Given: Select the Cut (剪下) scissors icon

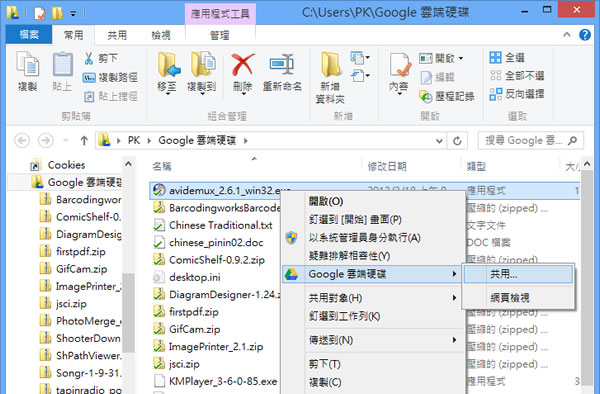Looking at the screenshot, I should click(x=89, y=59).
